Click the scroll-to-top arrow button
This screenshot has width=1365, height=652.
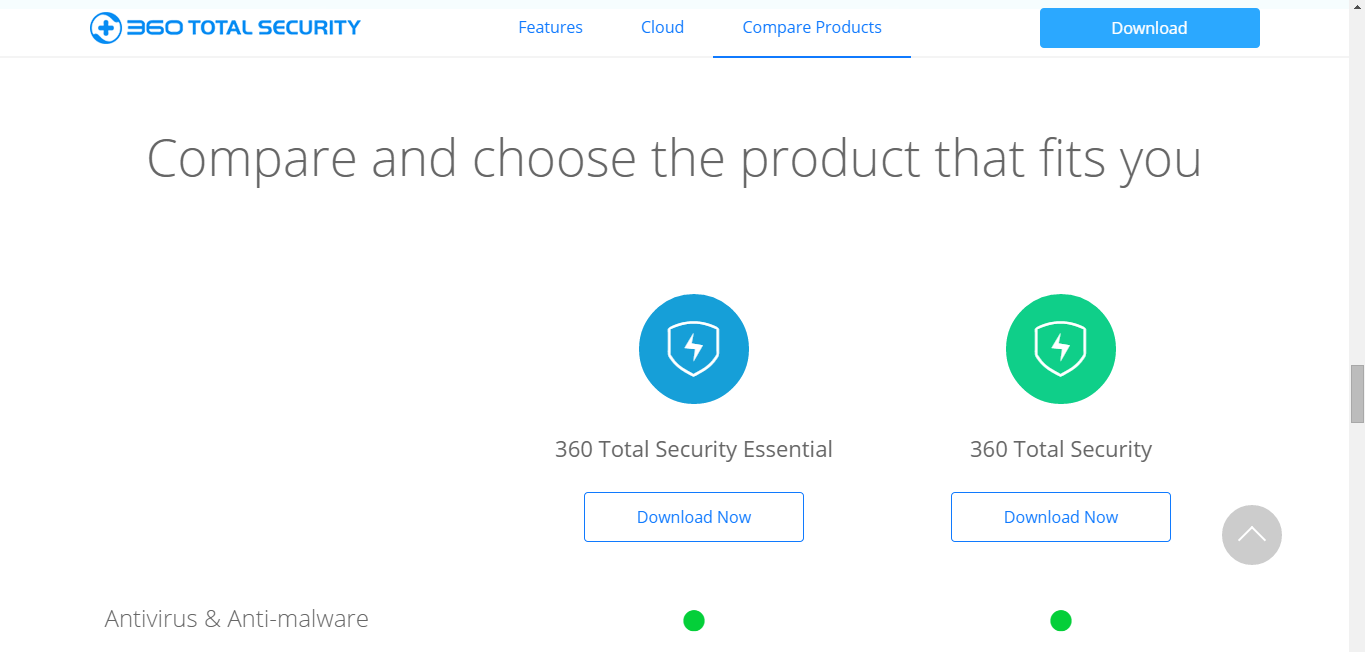[x=1251, y=535]
